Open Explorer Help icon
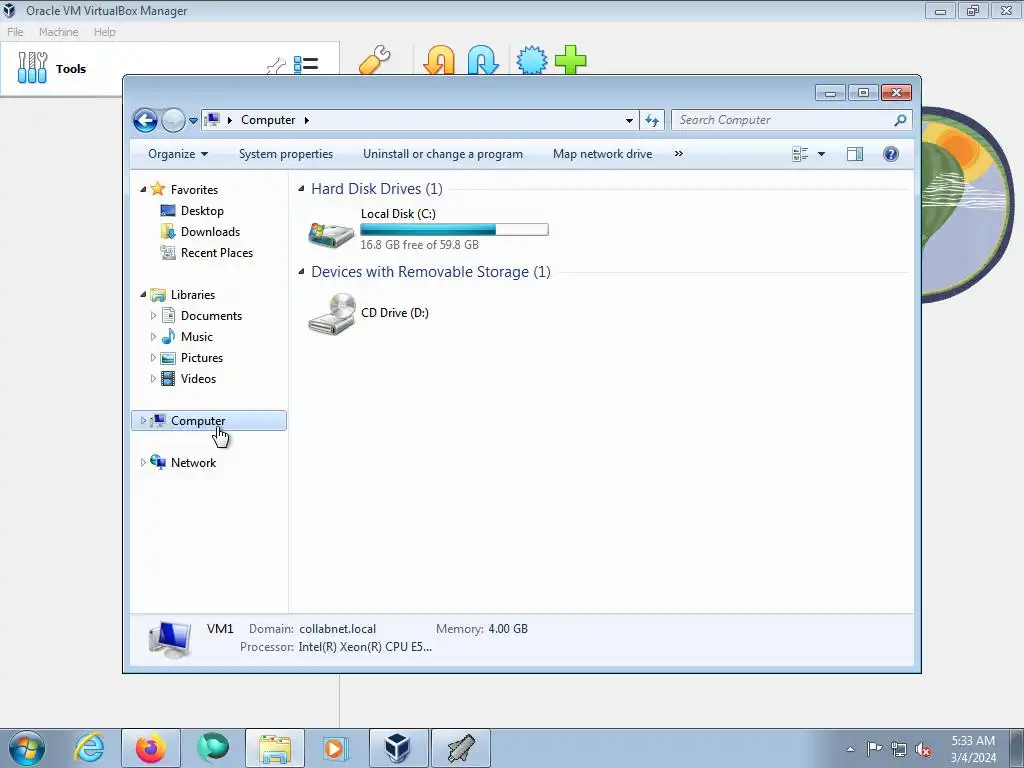Viewport: 1024px width, 768px height. 891,154
